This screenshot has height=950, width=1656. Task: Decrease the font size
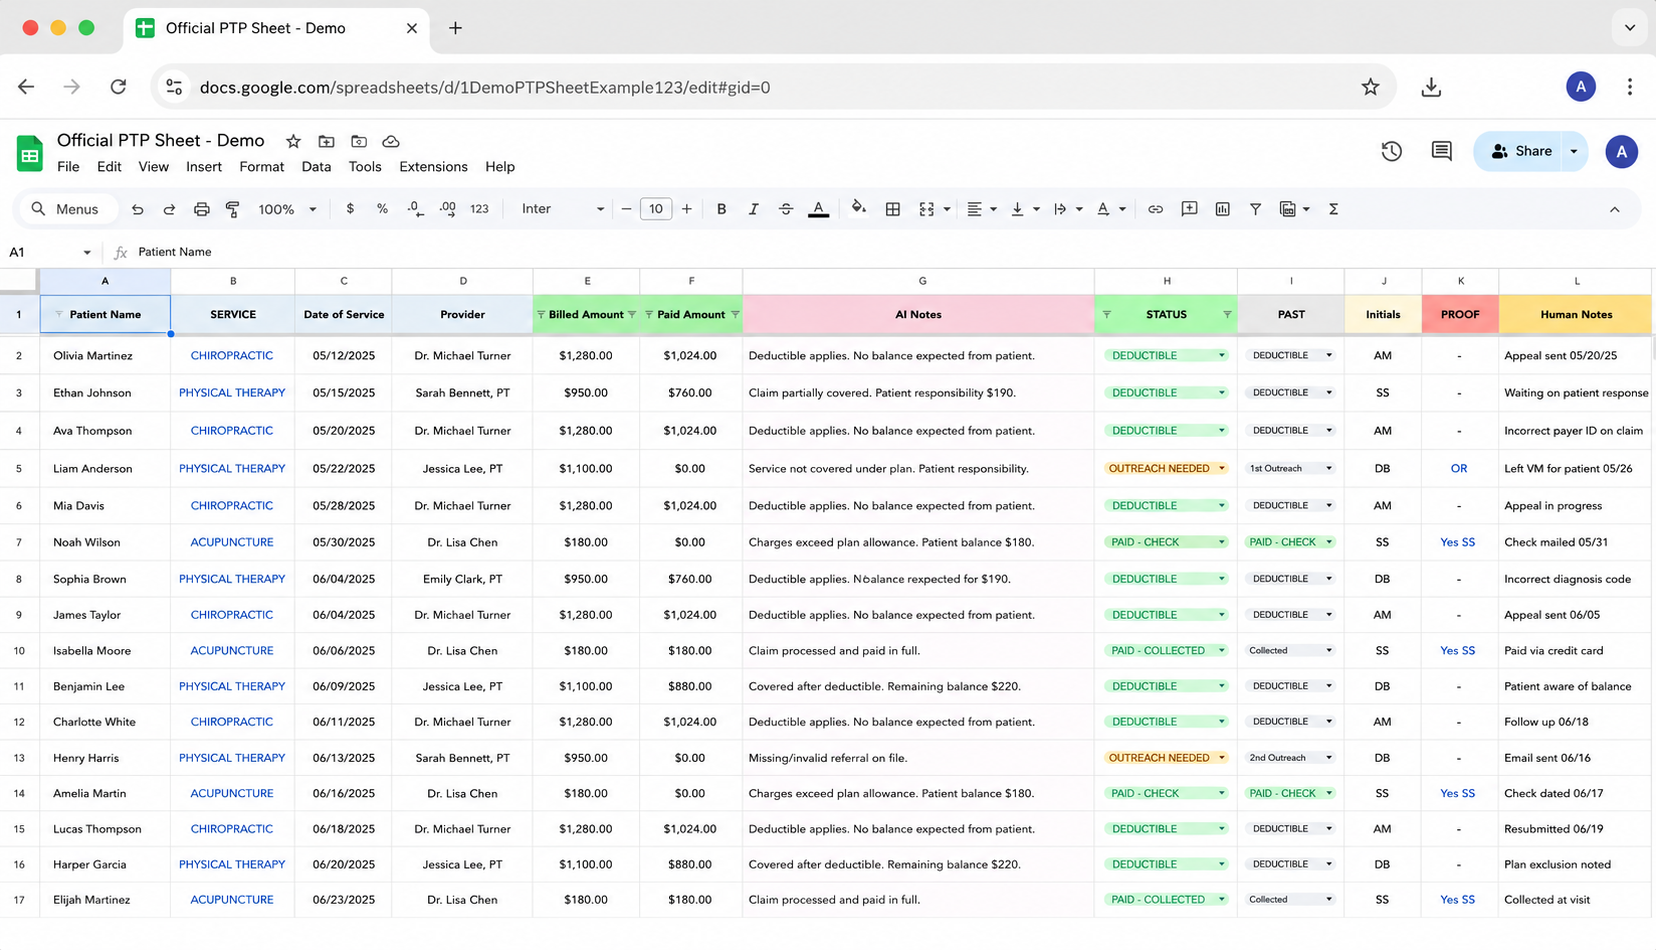(626, 209)
